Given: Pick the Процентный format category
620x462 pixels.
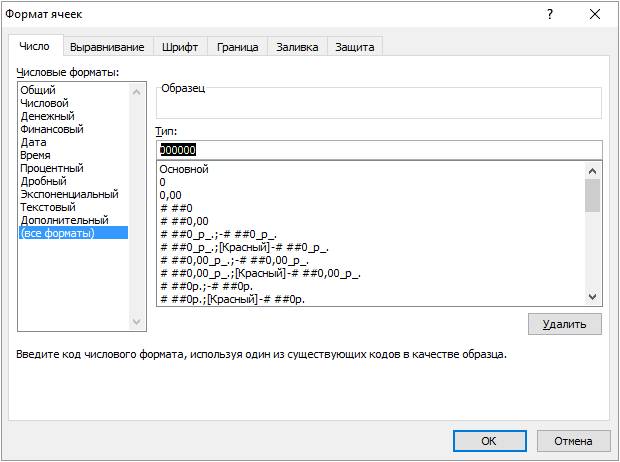Looking at the screenshot, I should (51, 168).
